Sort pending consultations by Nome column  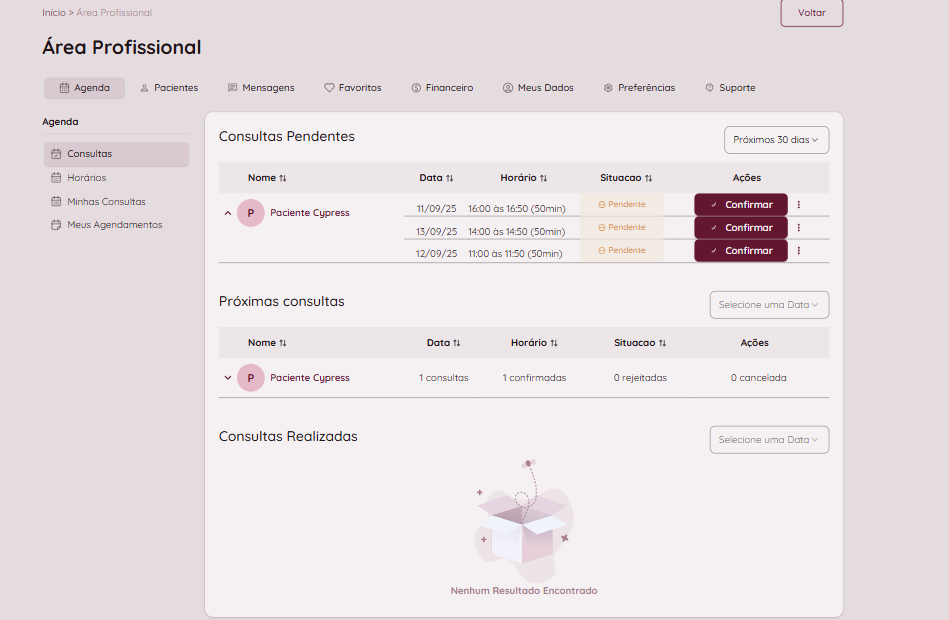pos(267,178)
